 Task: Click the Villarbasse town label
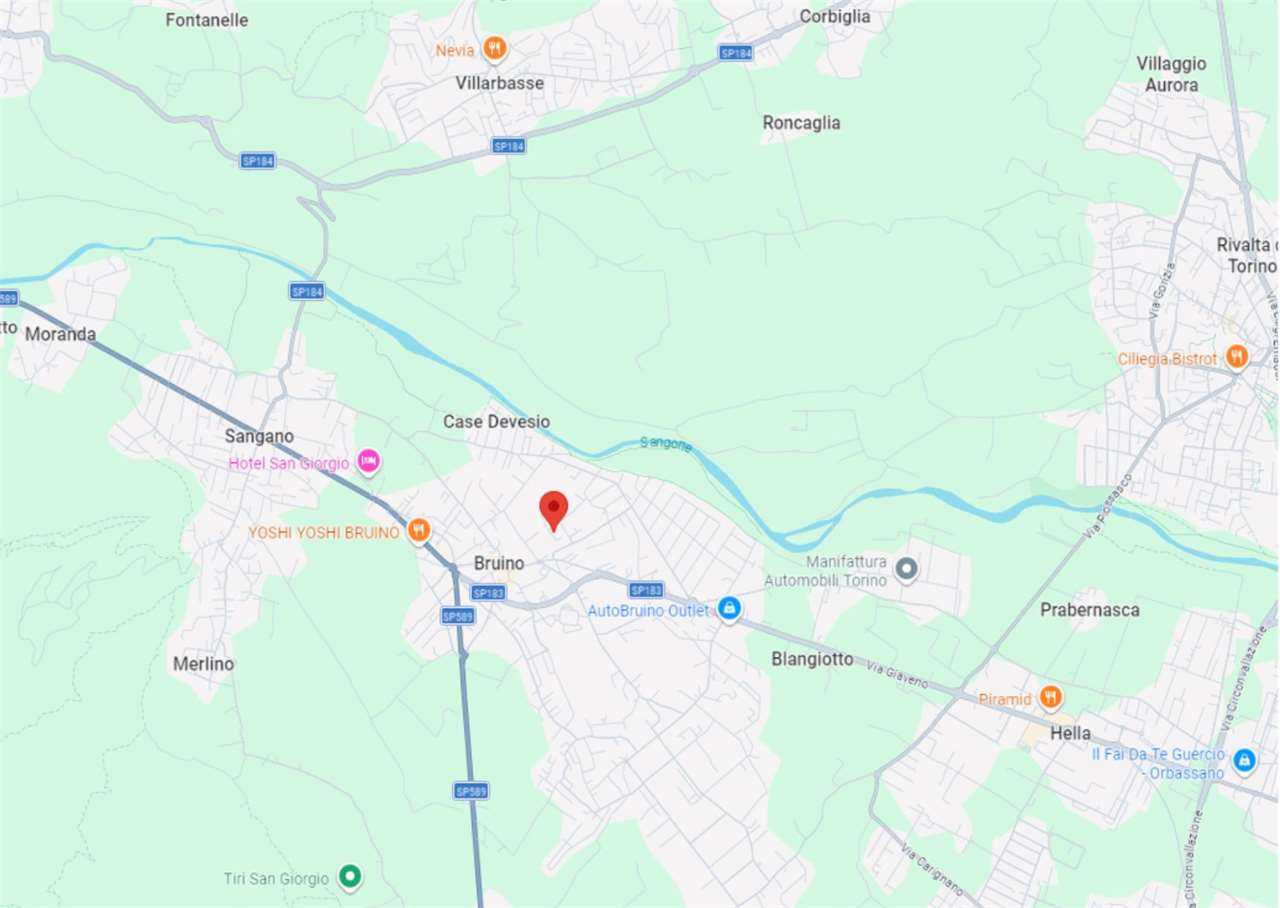[500, 83]
